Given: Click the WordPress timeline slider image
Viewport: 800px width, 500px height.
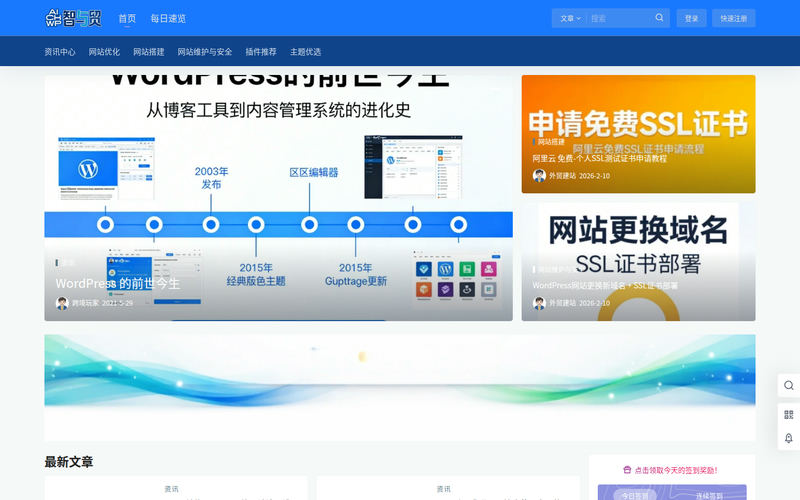Looking at the screenshot, I should [x=279, y=198].
